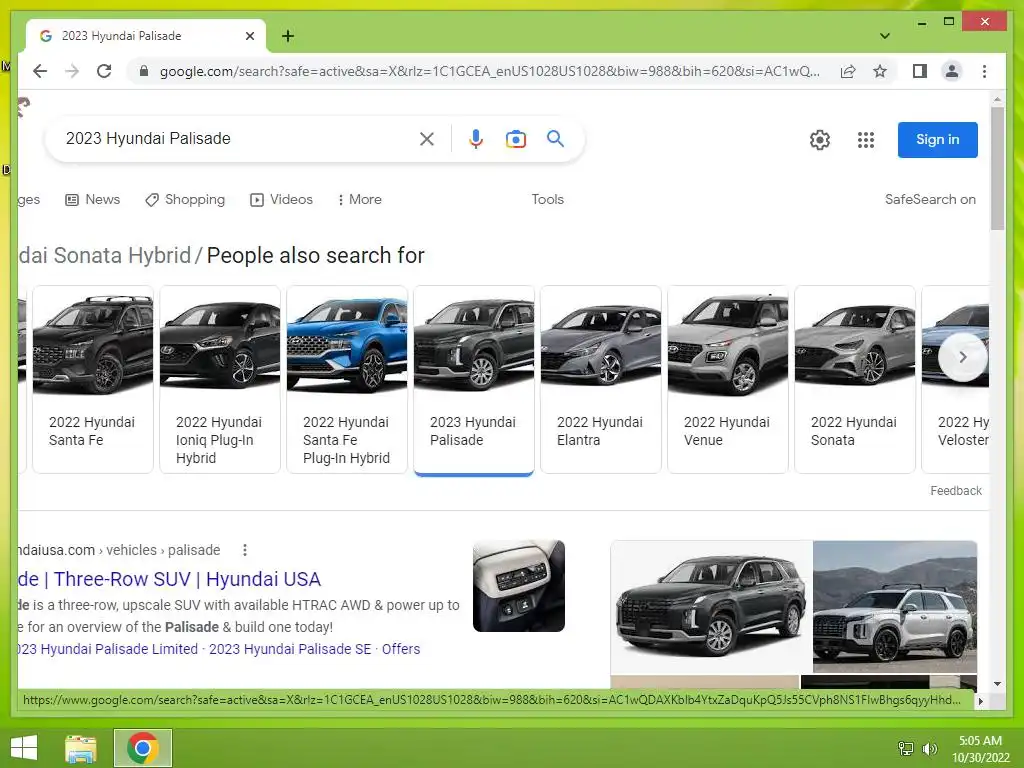Click Hyundai Sonata Hybrid breadcrumb heading
Image resolution: width=1024 pixels, height=768 pixels.
point(104,255)
